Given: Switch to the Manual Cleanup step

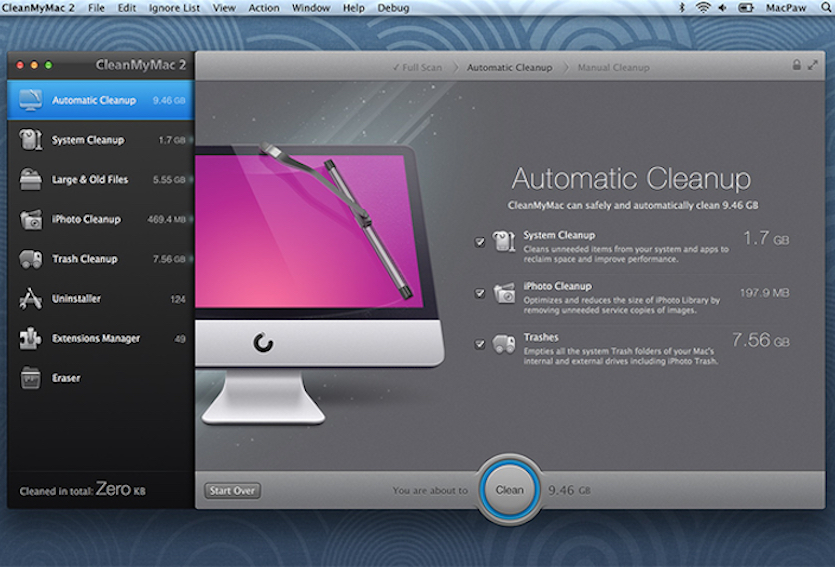Looking at the screenshot, I should (x=613, y=68).
